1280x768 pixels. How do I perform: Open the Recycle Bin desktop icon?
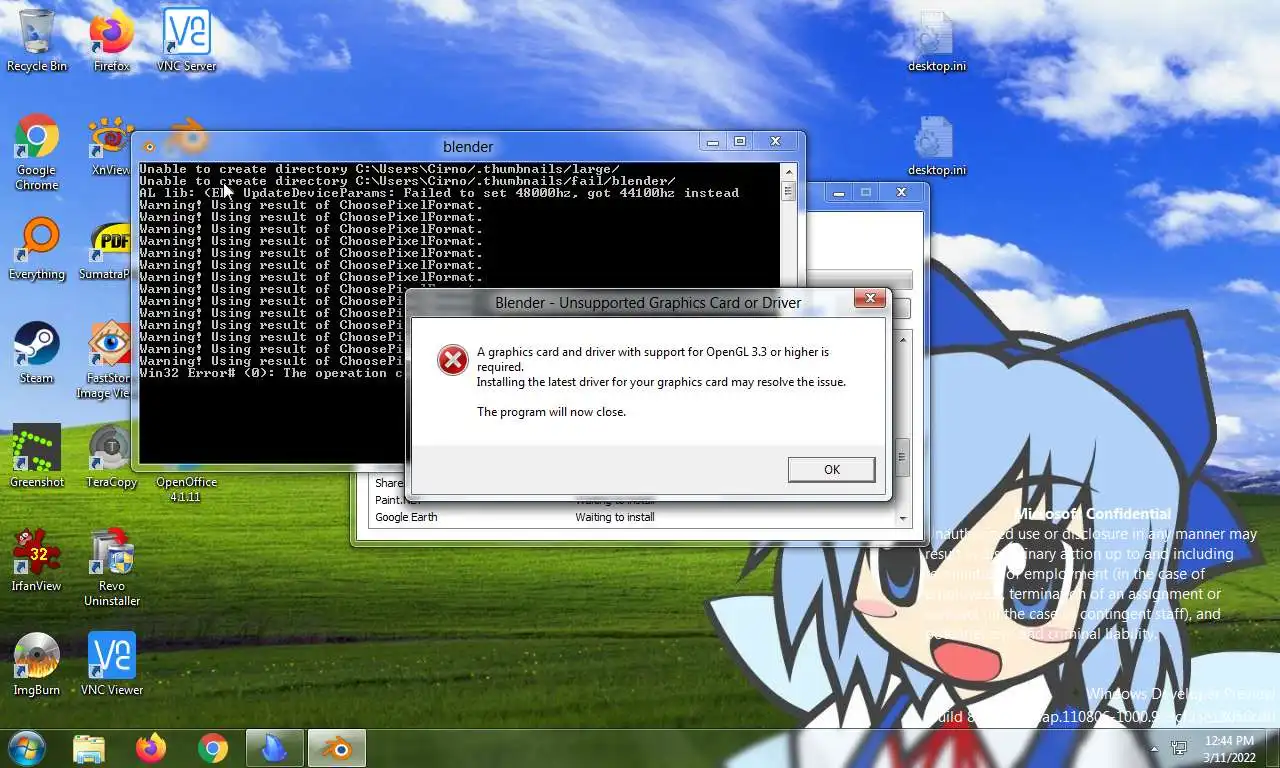pyautogui.click(x=37, y=41)
